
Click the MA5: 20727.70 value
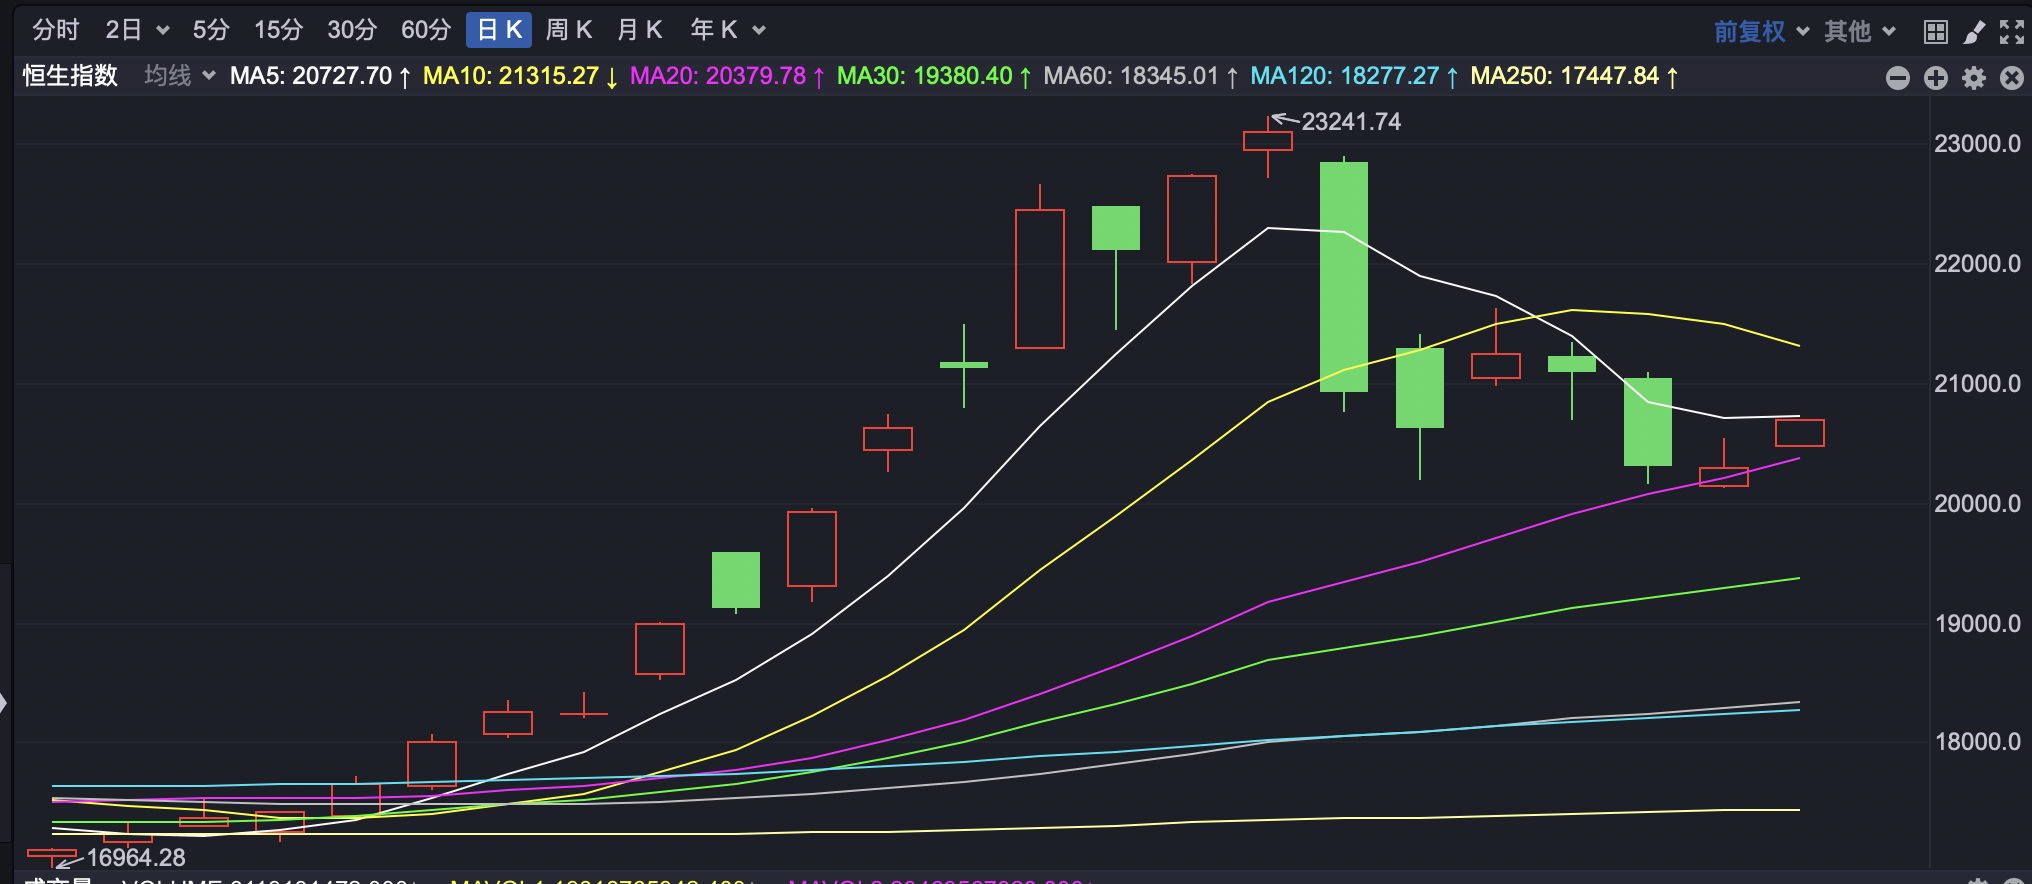pos(320,76)
